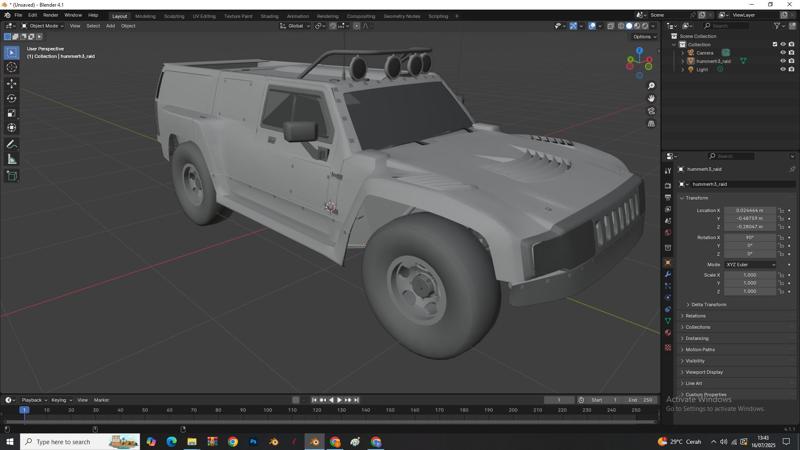Click the pan view hand icon

(x=651, y=98)
